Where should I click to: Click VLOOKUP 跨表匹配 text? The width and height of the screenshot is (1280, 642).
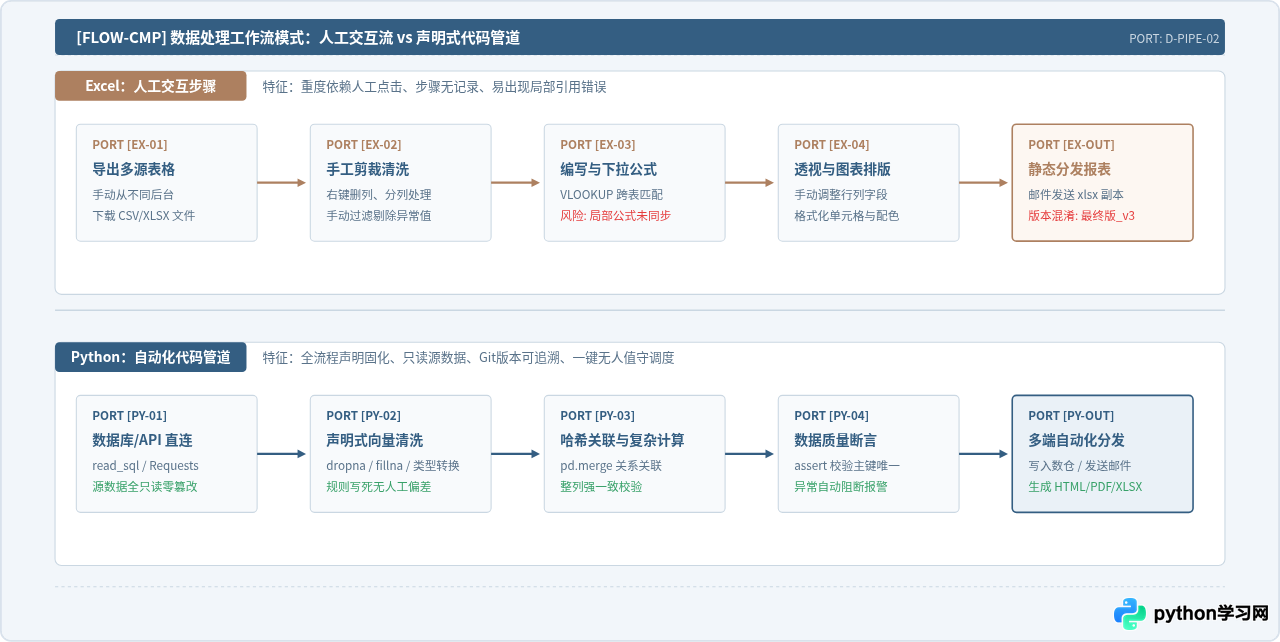pos(611,195)
